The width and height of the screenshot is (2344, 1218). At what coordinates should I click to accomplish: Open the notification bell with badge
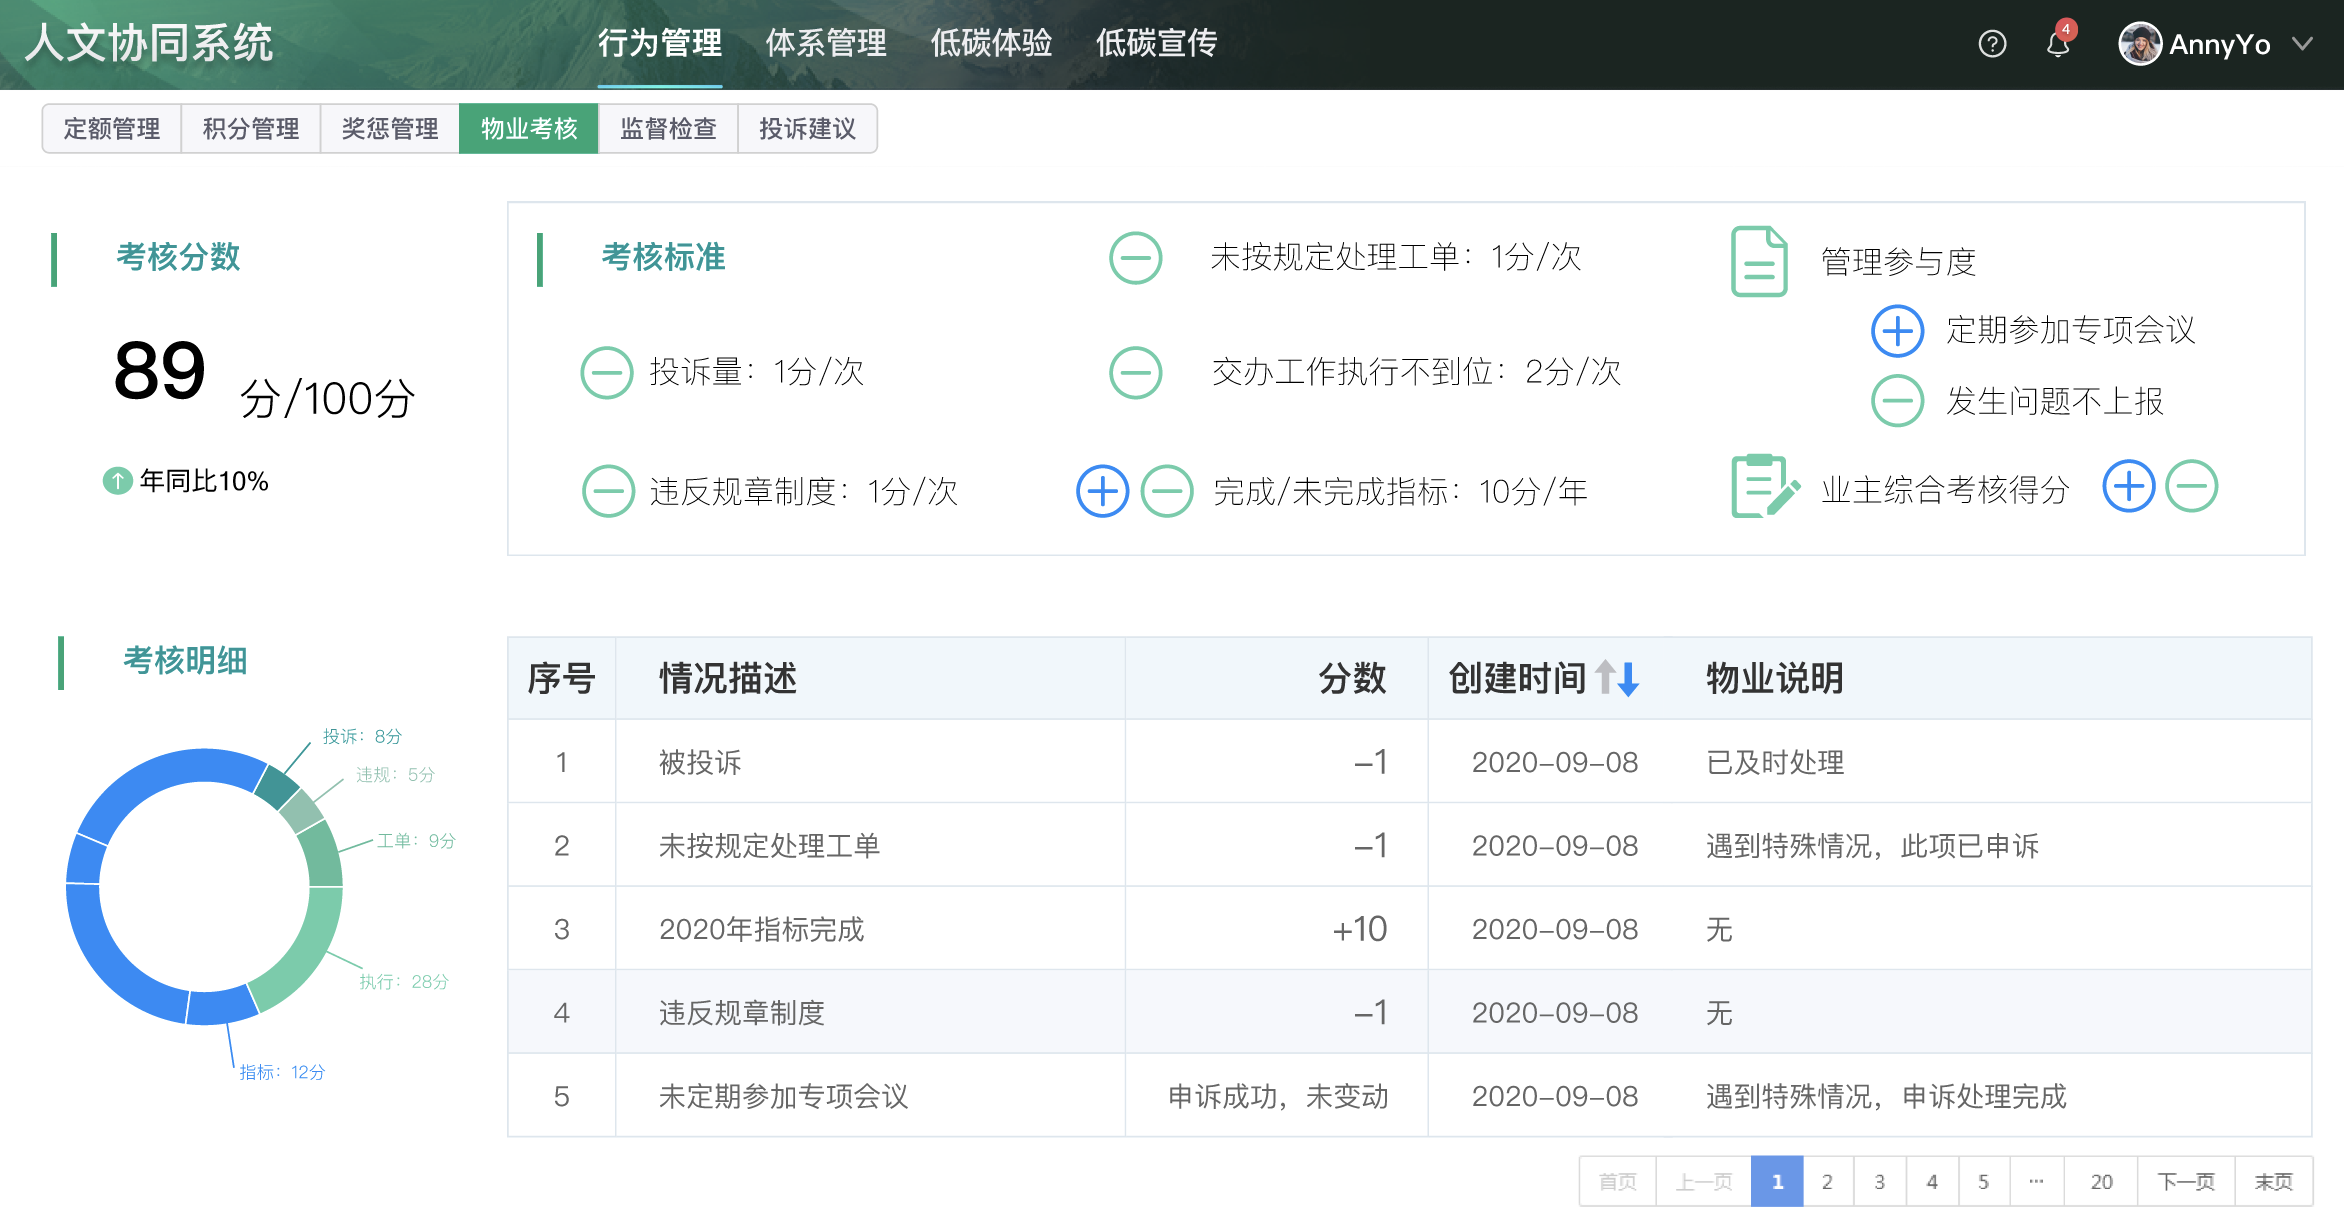pyautogui.click(x=2057, y=44)
